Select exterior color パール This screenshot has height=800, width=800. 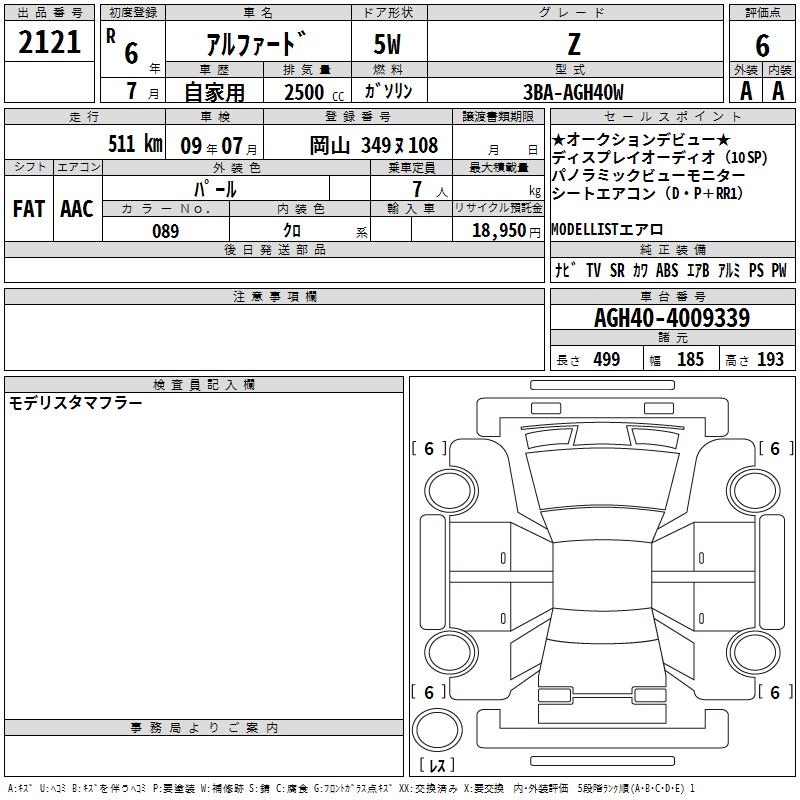coord(215,189)
